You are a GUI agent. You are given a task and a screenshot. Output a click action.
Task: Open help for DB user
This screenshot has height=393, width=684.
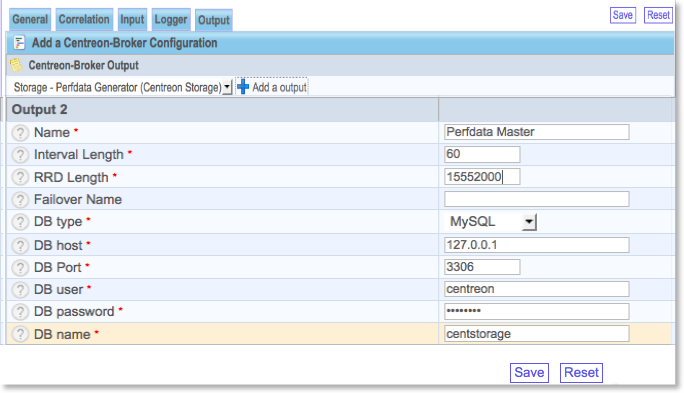pyautogui.click(x=20, y=290)
